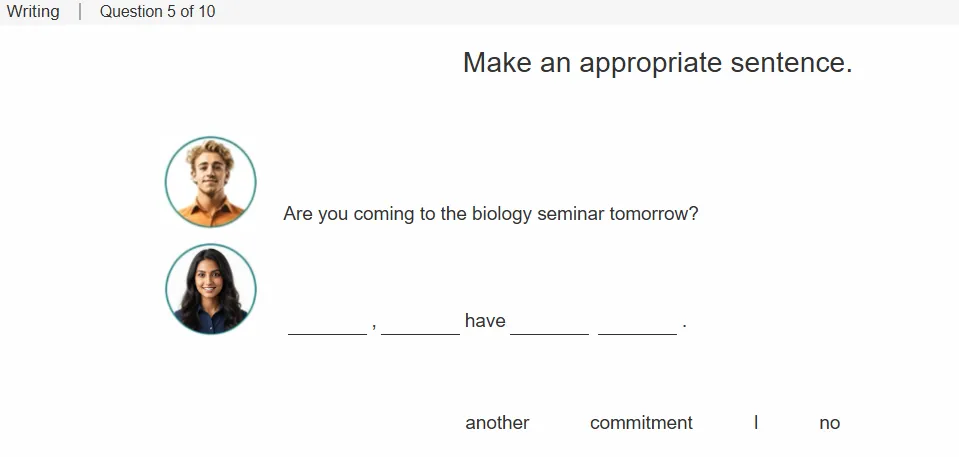Click the "Question 5 of 10" indicator
The width and height of the screenshot is (959, 457).
tap(157, 12)
